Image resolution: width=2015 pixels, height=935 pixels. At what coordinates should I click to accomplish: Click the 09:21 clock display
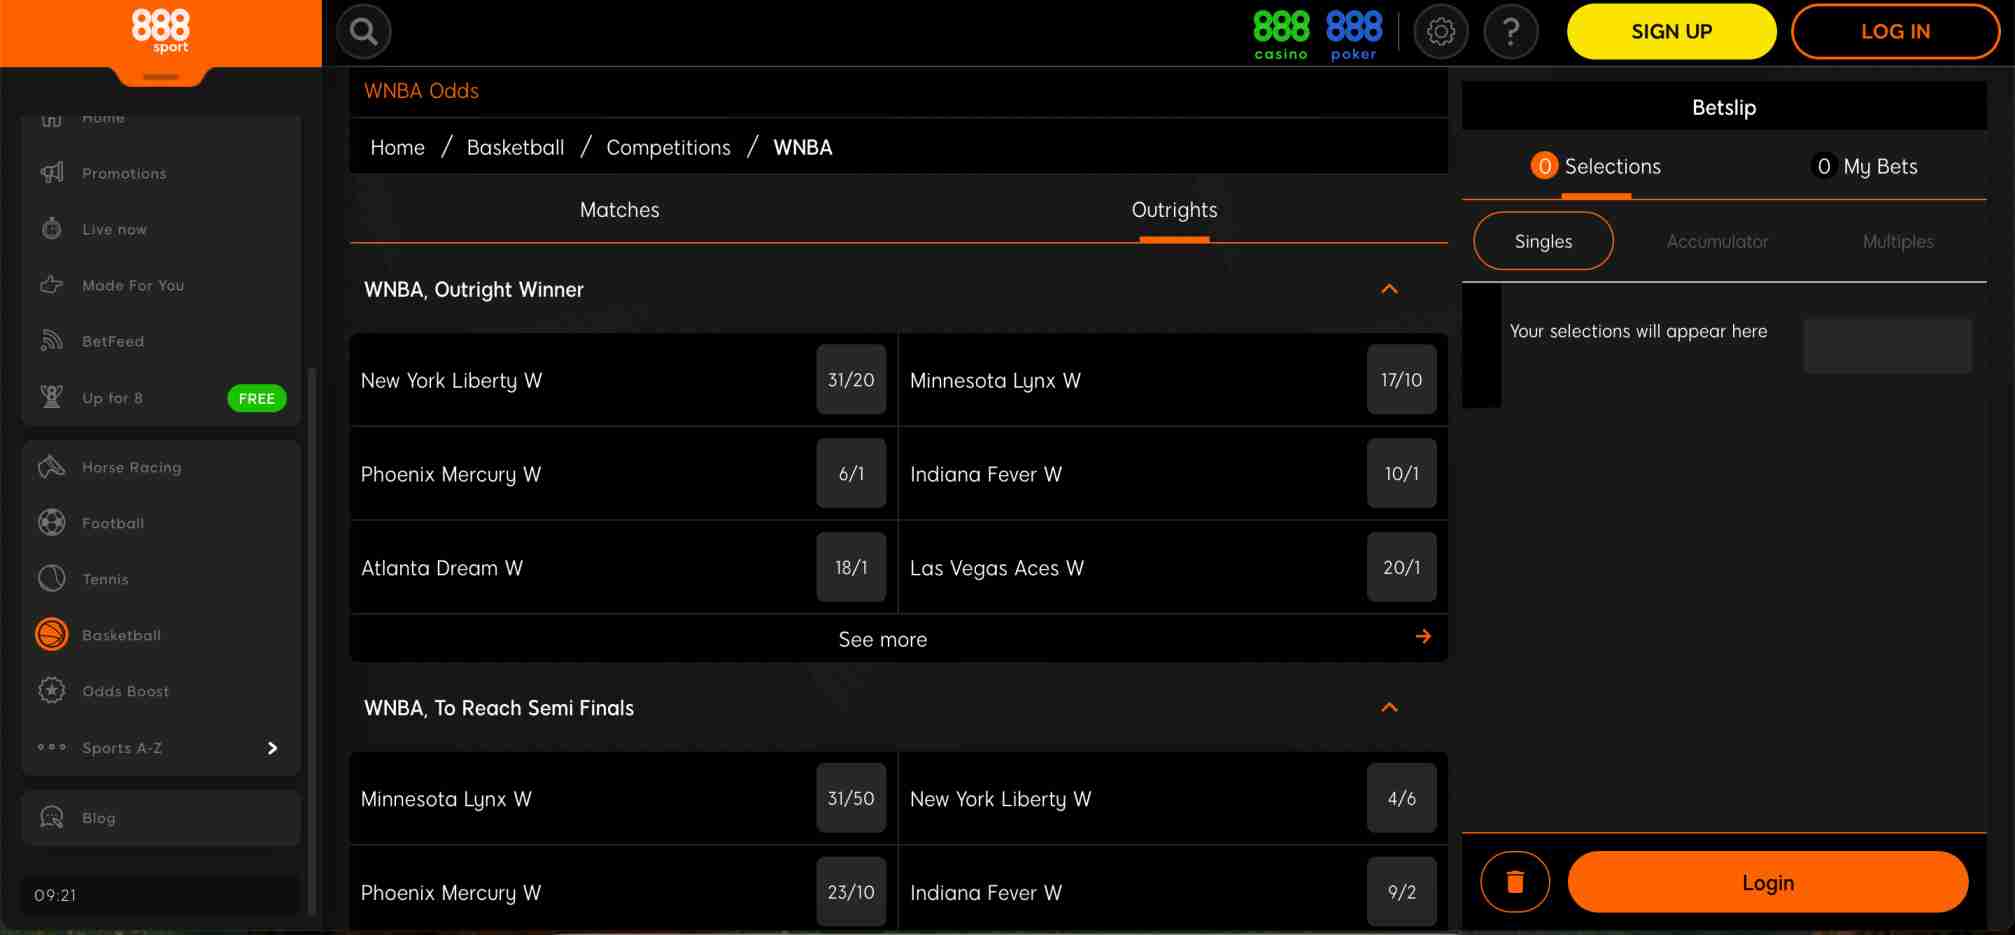point(55,895)
